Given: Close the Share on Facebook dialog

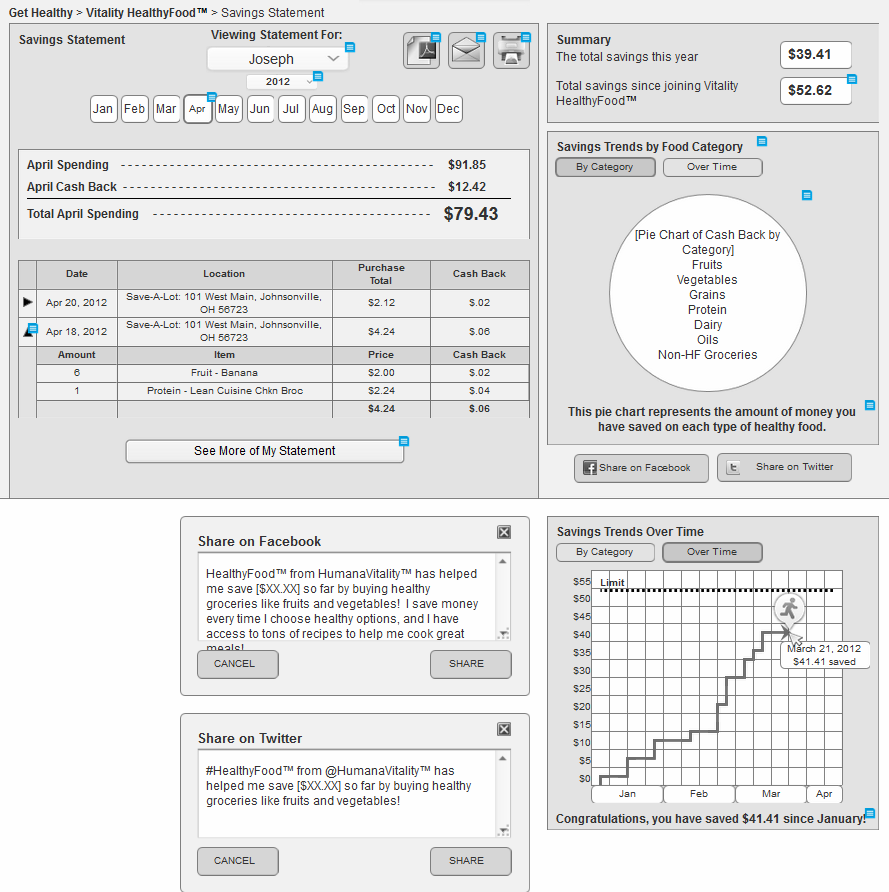Looking at the screenshot, I should tap(504, 532).
